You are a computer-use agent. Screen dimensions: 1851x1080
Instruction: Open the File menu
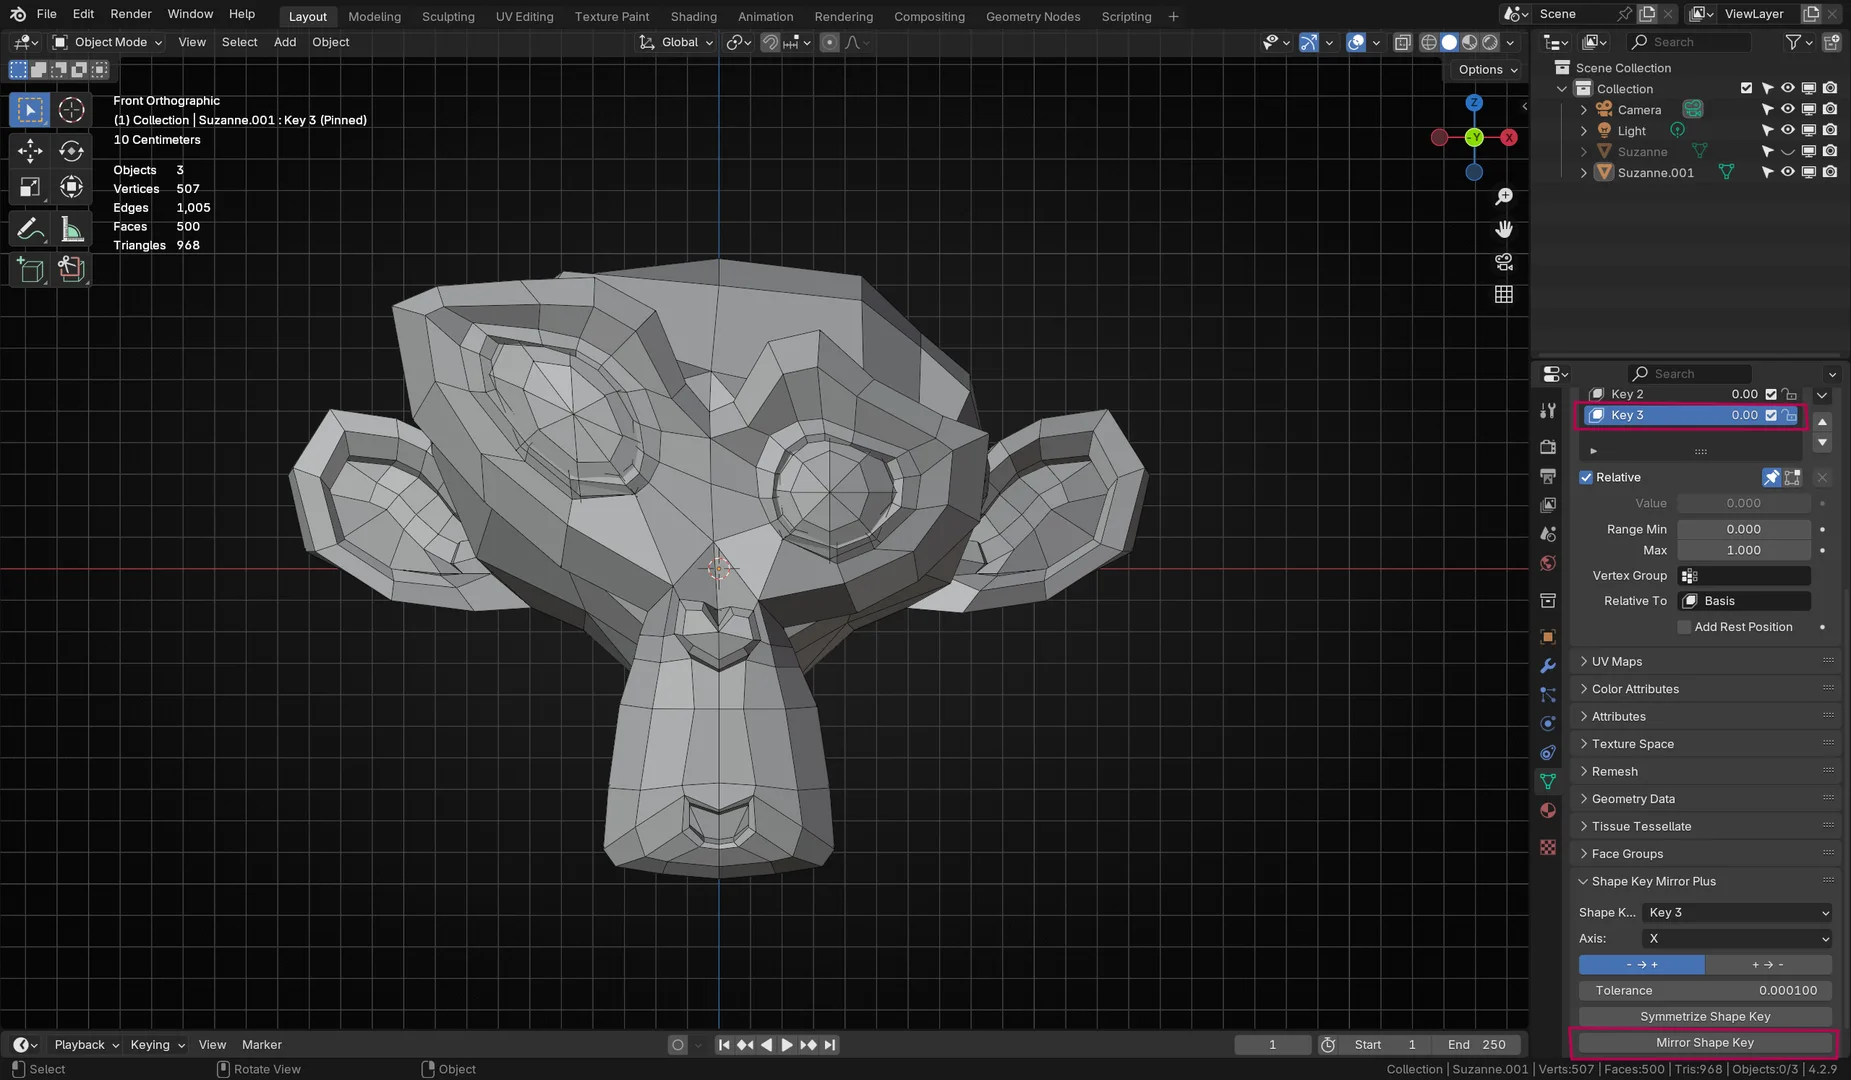[x=46, y=14]
